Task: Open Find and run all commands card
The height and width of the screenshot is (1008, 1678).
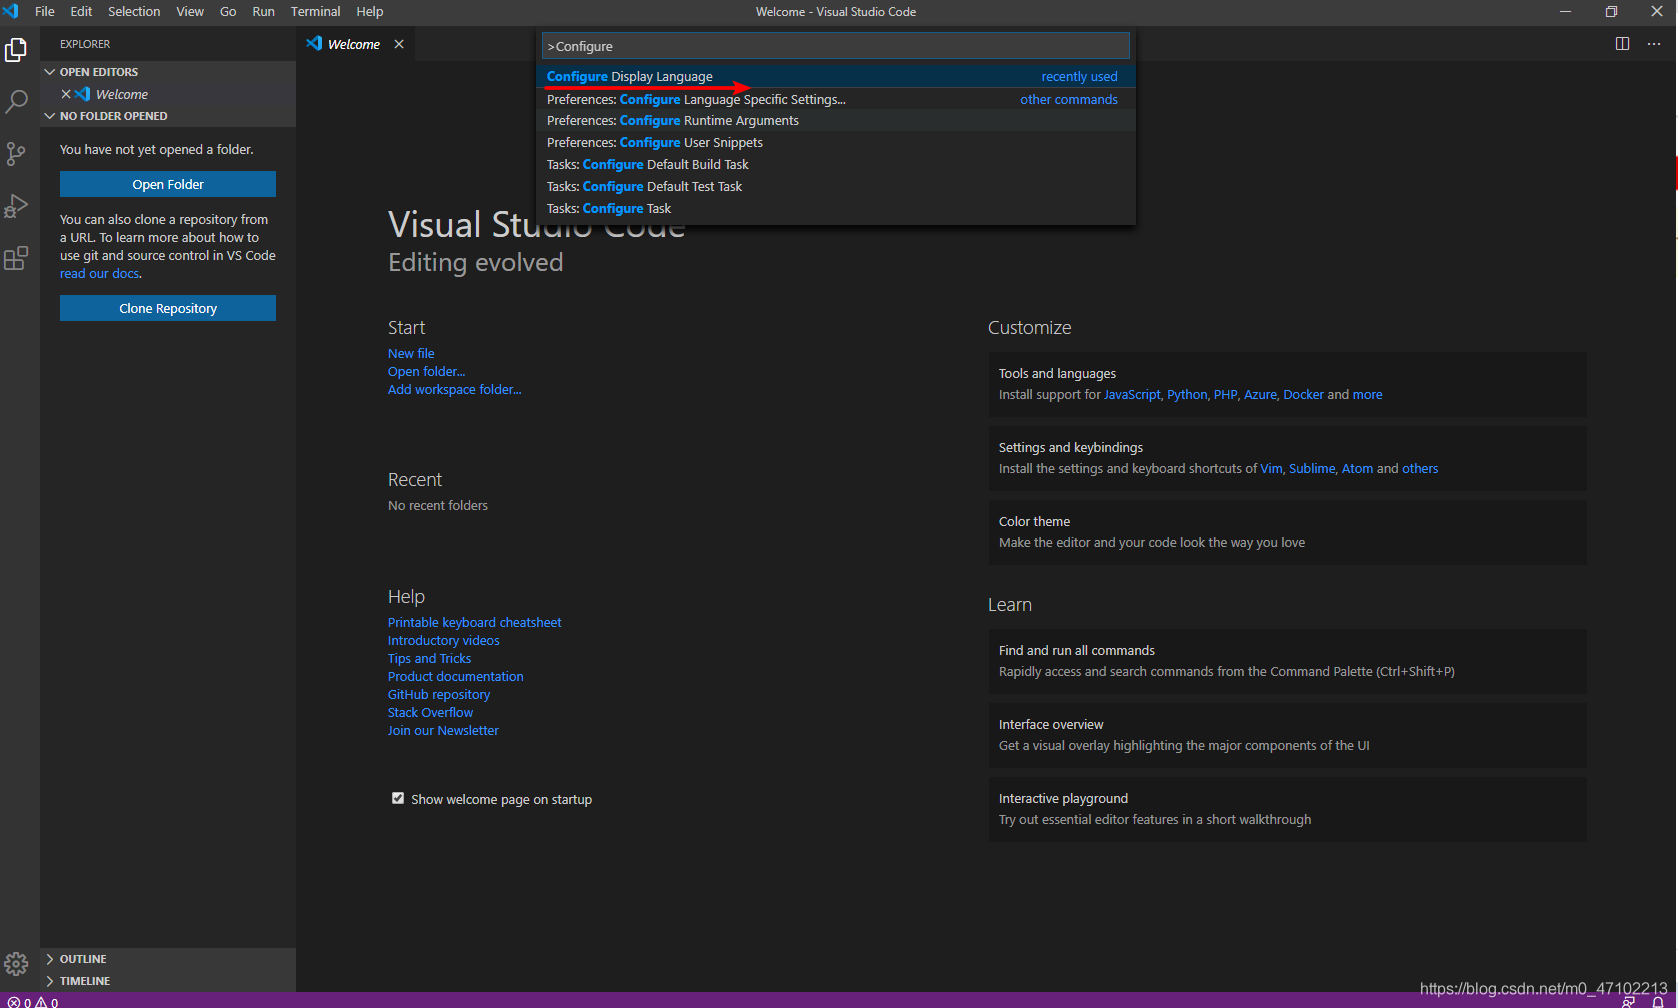Action: [1287, 661]
